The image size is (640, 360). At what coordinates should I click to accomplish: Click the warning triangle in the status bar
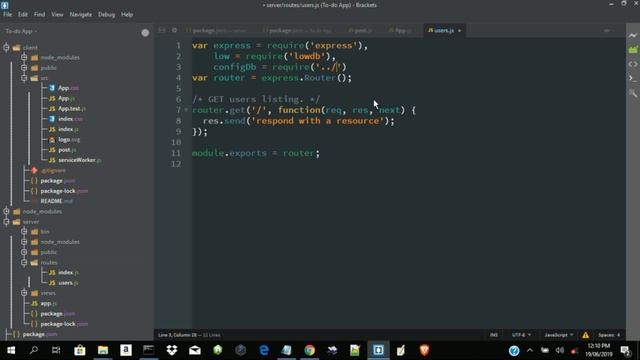pyautogui.click(x=585, y=335)
